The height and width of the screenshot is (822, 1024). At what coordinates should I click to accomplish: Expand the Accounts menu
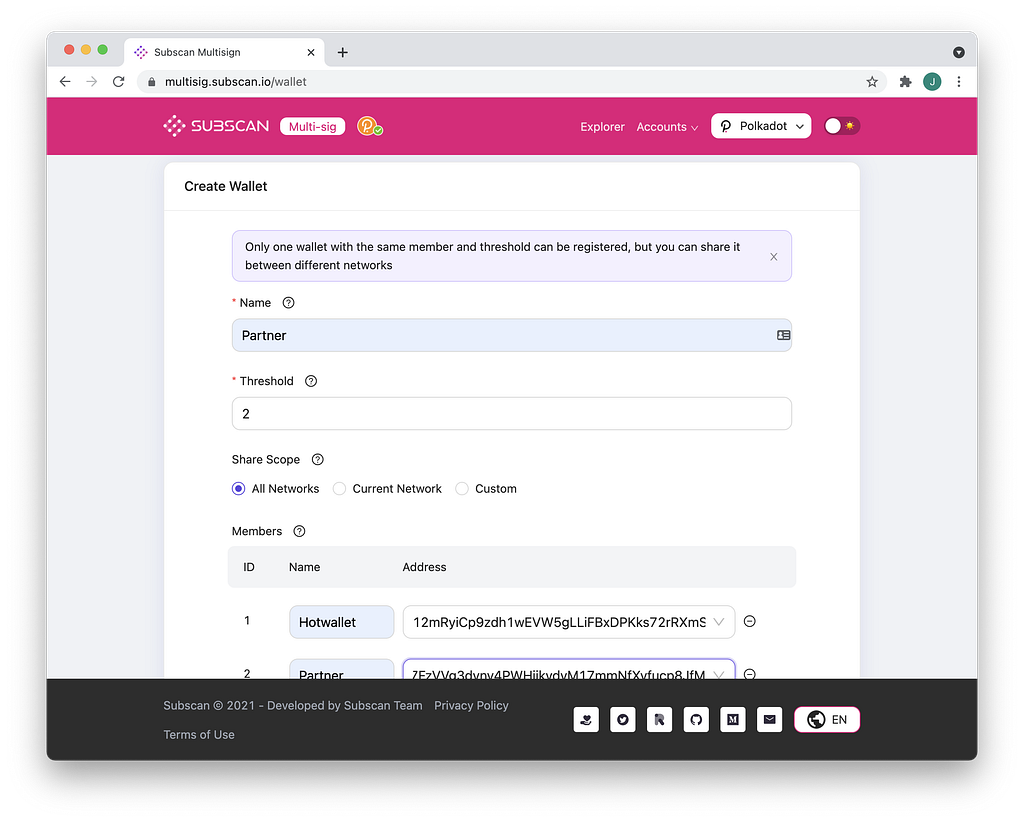(667, 127)
